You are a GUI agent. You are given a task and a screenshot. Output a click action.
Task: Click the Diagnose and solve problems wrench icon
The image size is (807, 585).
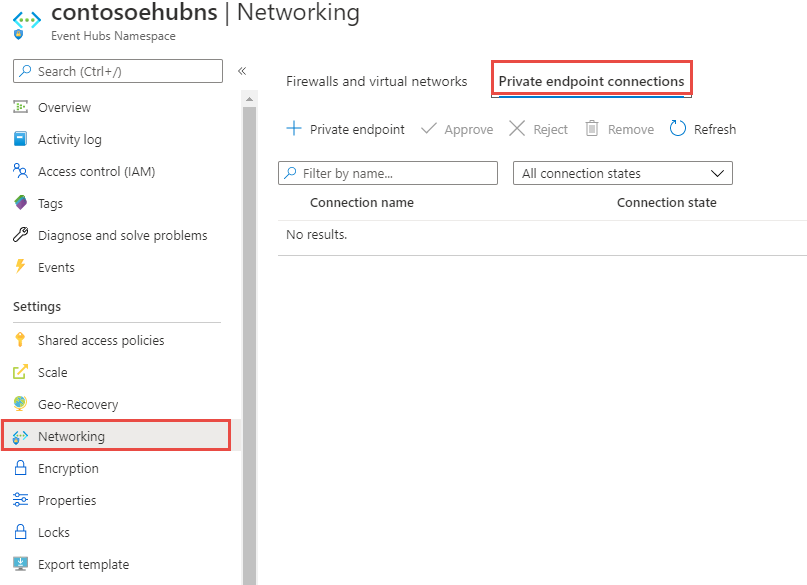(x=22, y=235)
